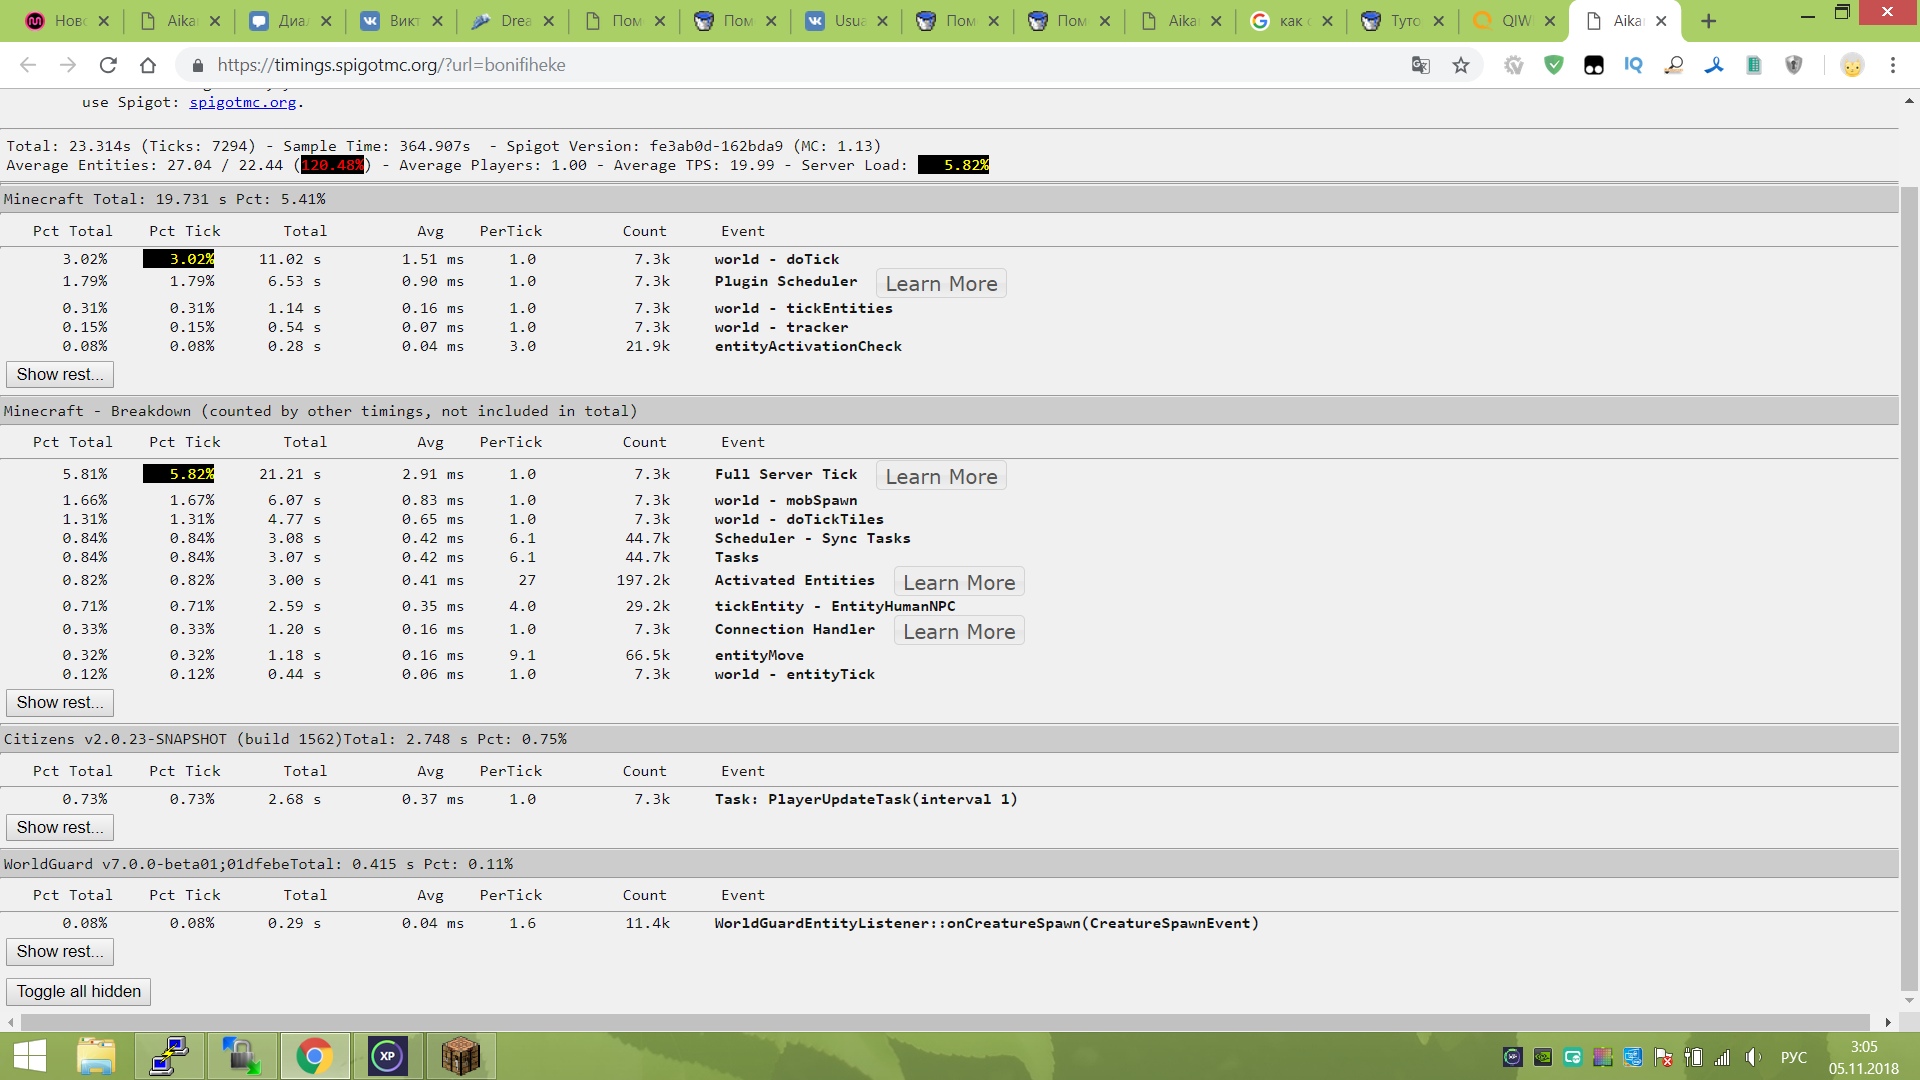This screenshot has width=1920, height=1080.
Task: Reload the timings page
Action: (x=108, y=65)
